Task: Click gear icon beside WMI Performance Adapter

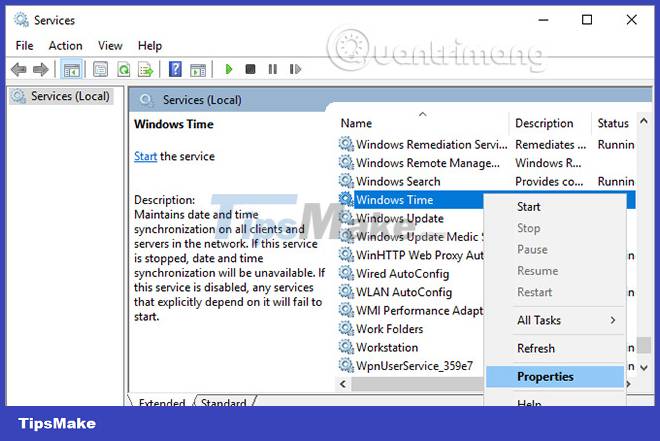Action: coord(346,310)
